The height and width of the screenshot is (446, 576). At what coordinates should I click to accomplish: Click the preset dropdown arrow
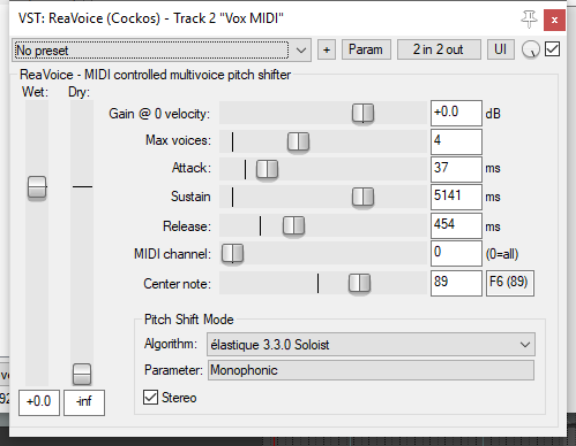[301, 50]
